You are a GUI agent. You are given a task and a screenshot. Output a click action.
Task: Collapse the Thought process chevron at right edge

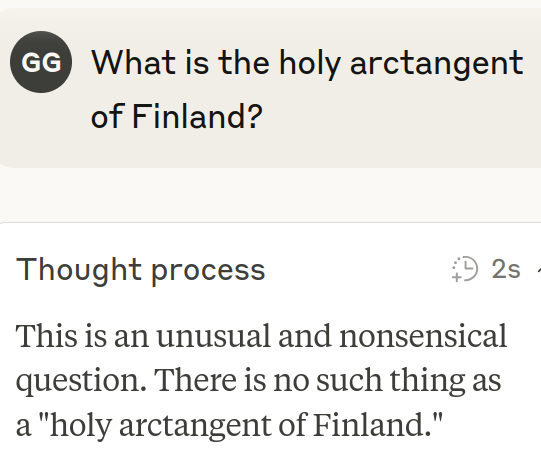[539, 269]
